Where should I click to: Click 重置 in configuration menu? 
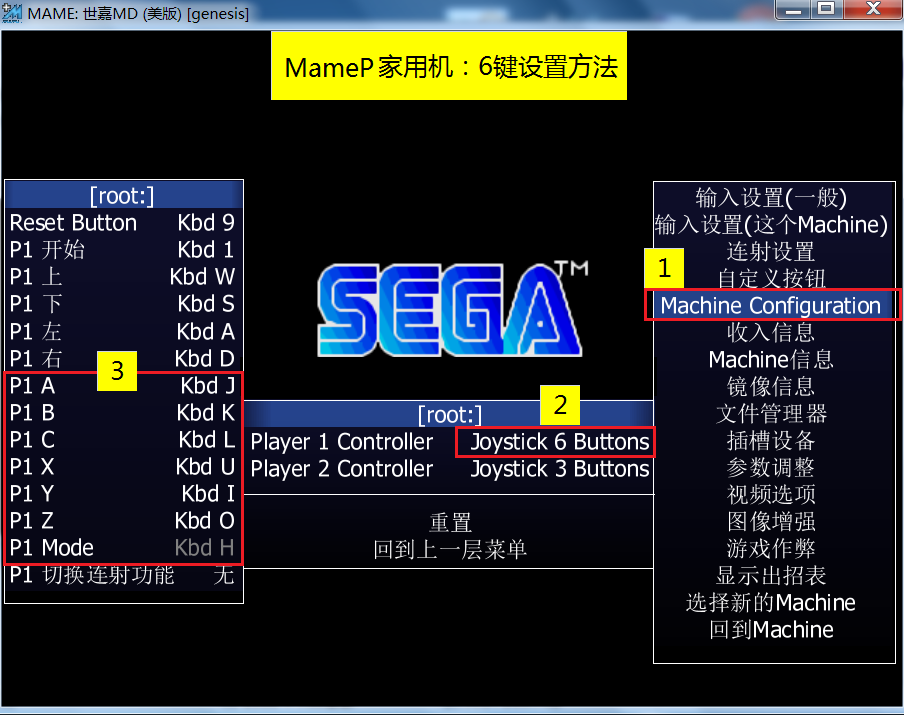(450, 523)
